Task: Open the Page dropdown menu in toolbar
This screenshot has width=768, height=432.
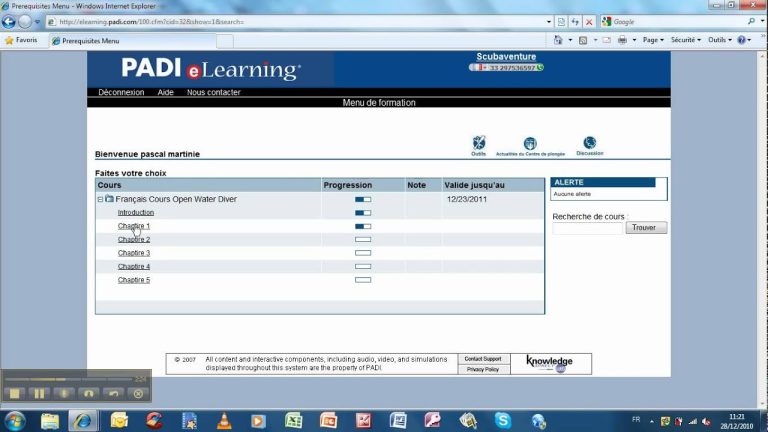Action: click(x=653, y=40)
